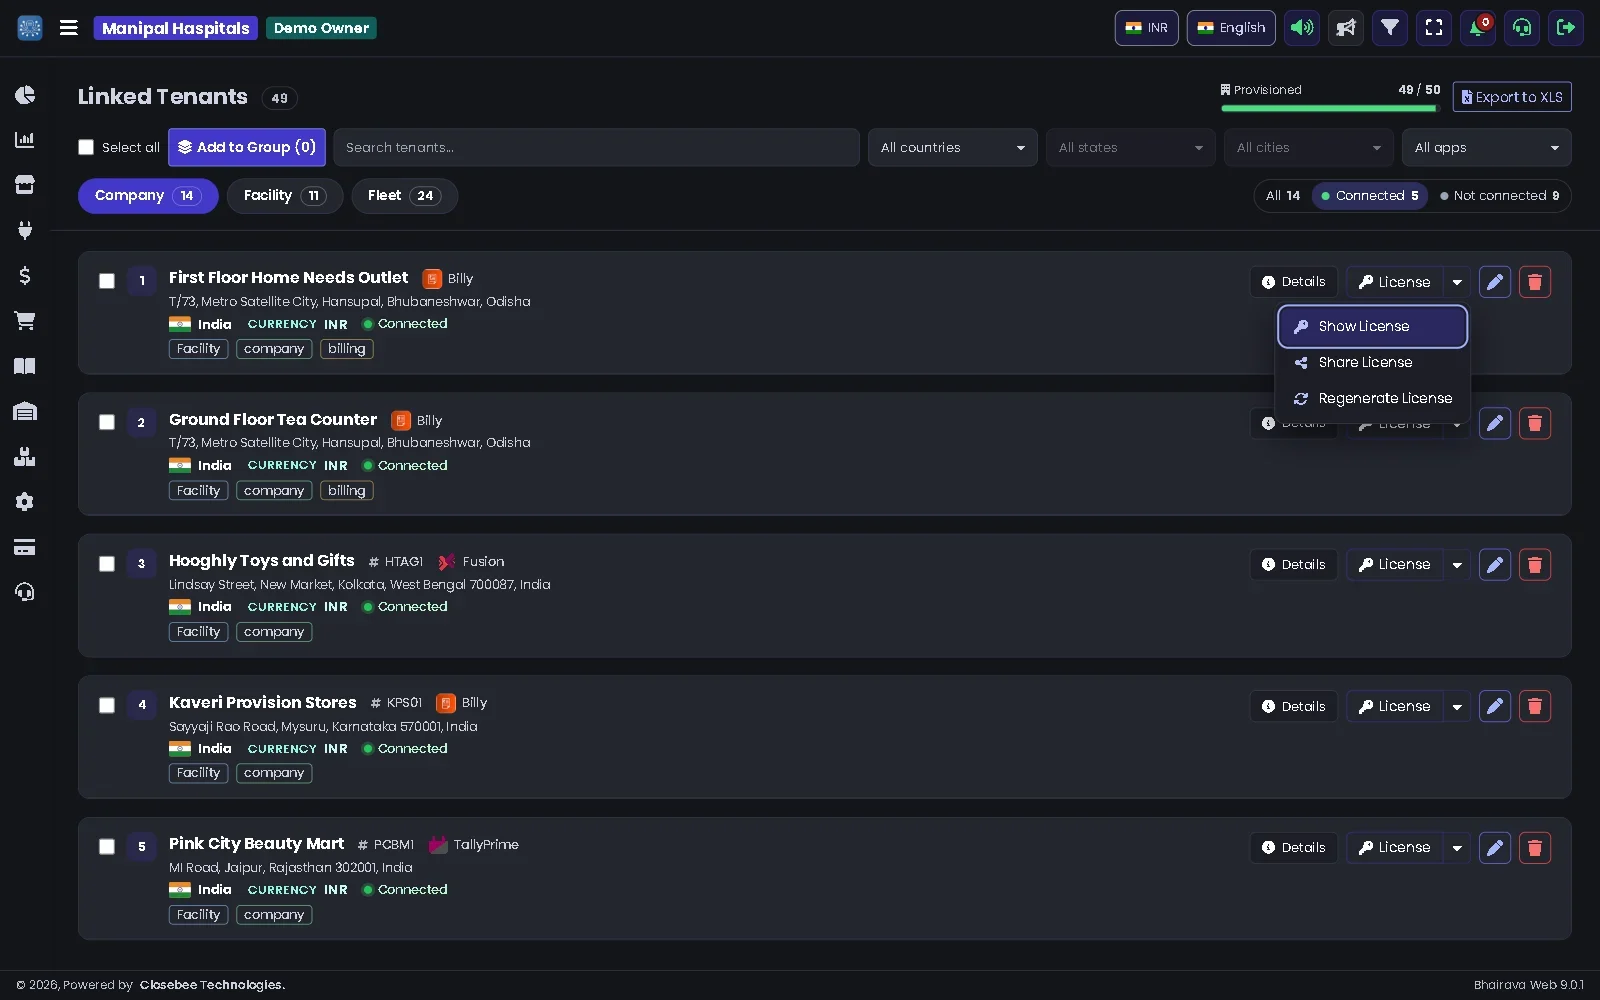This screenshot has height=1000, width=1600.
Task: Click the green logout icon
Action: [1566, 28]
